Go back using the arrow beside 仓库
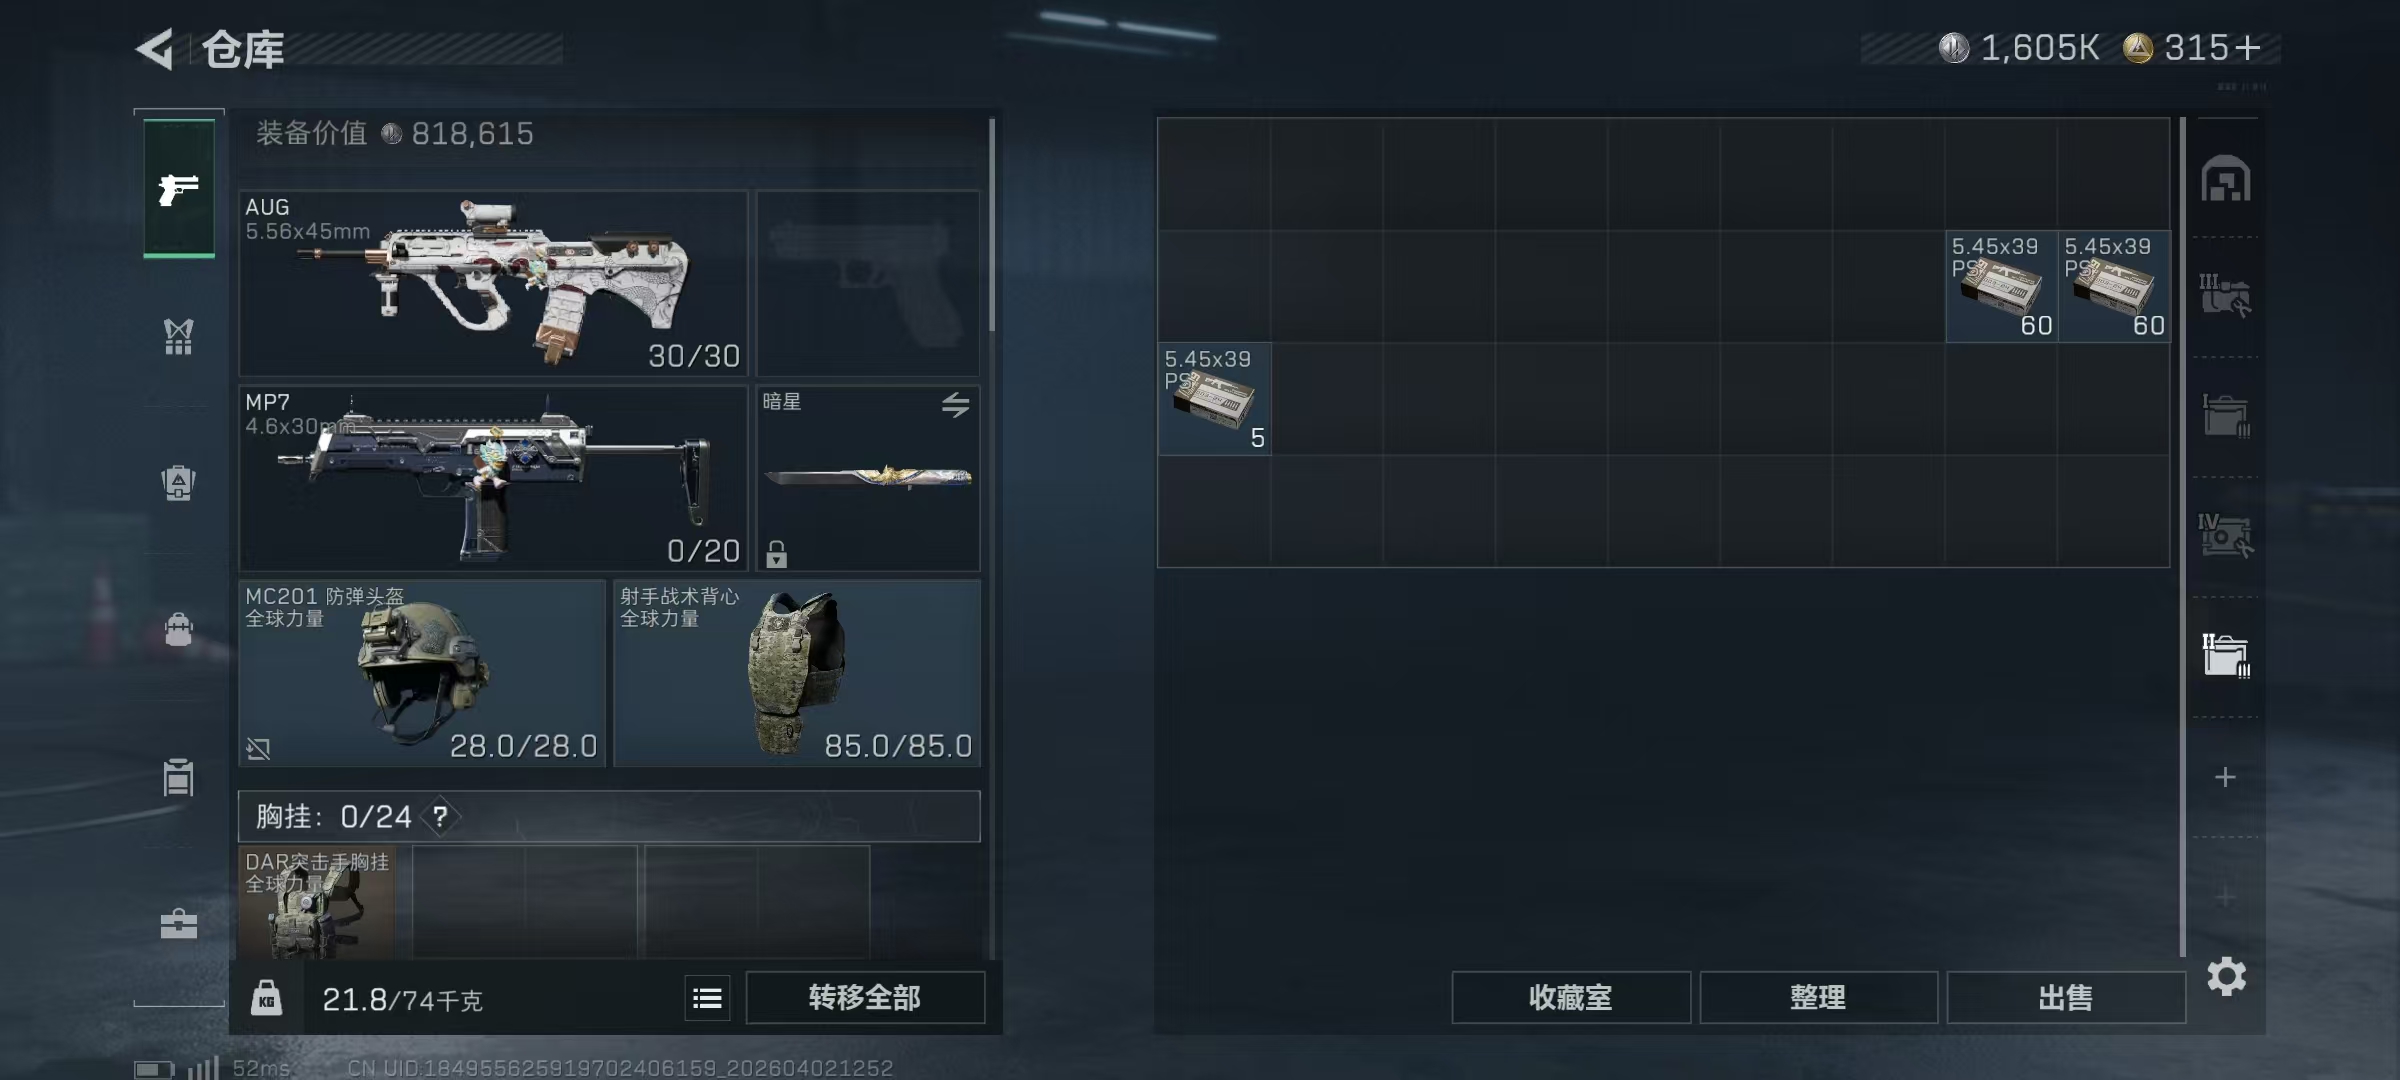This screenshot has width=2400, height=1080. [156, 49]
